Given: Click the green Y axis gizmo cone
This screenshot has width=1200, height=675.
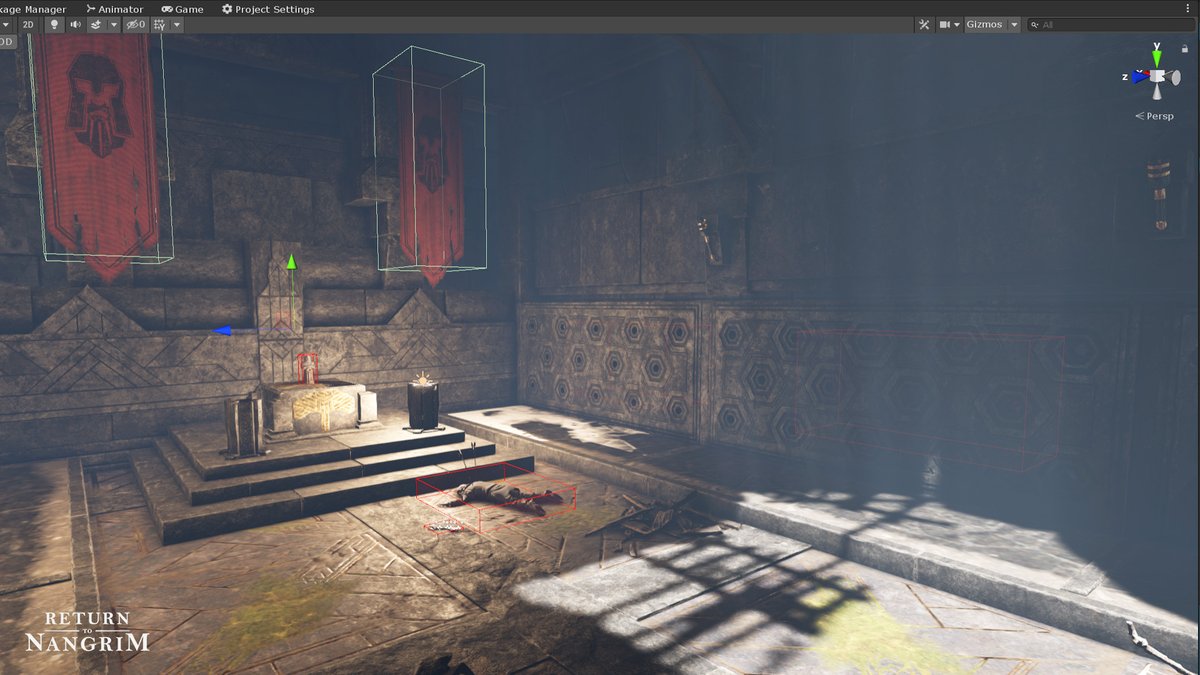Looking at the screenshot, I should 1157,58.
